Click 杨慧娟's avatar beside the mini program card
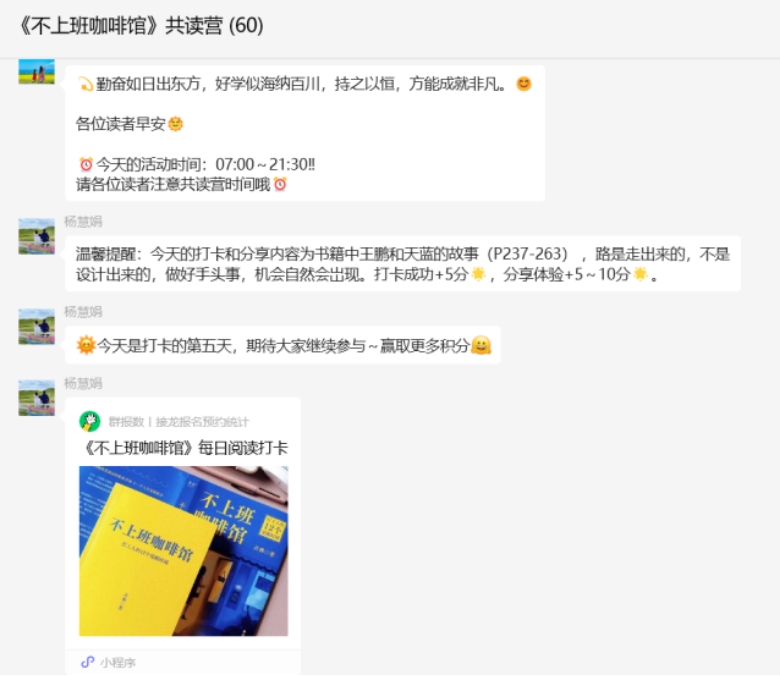Image resolution: width=780 pixels, height=676 pixels. [x=37, y=398]
